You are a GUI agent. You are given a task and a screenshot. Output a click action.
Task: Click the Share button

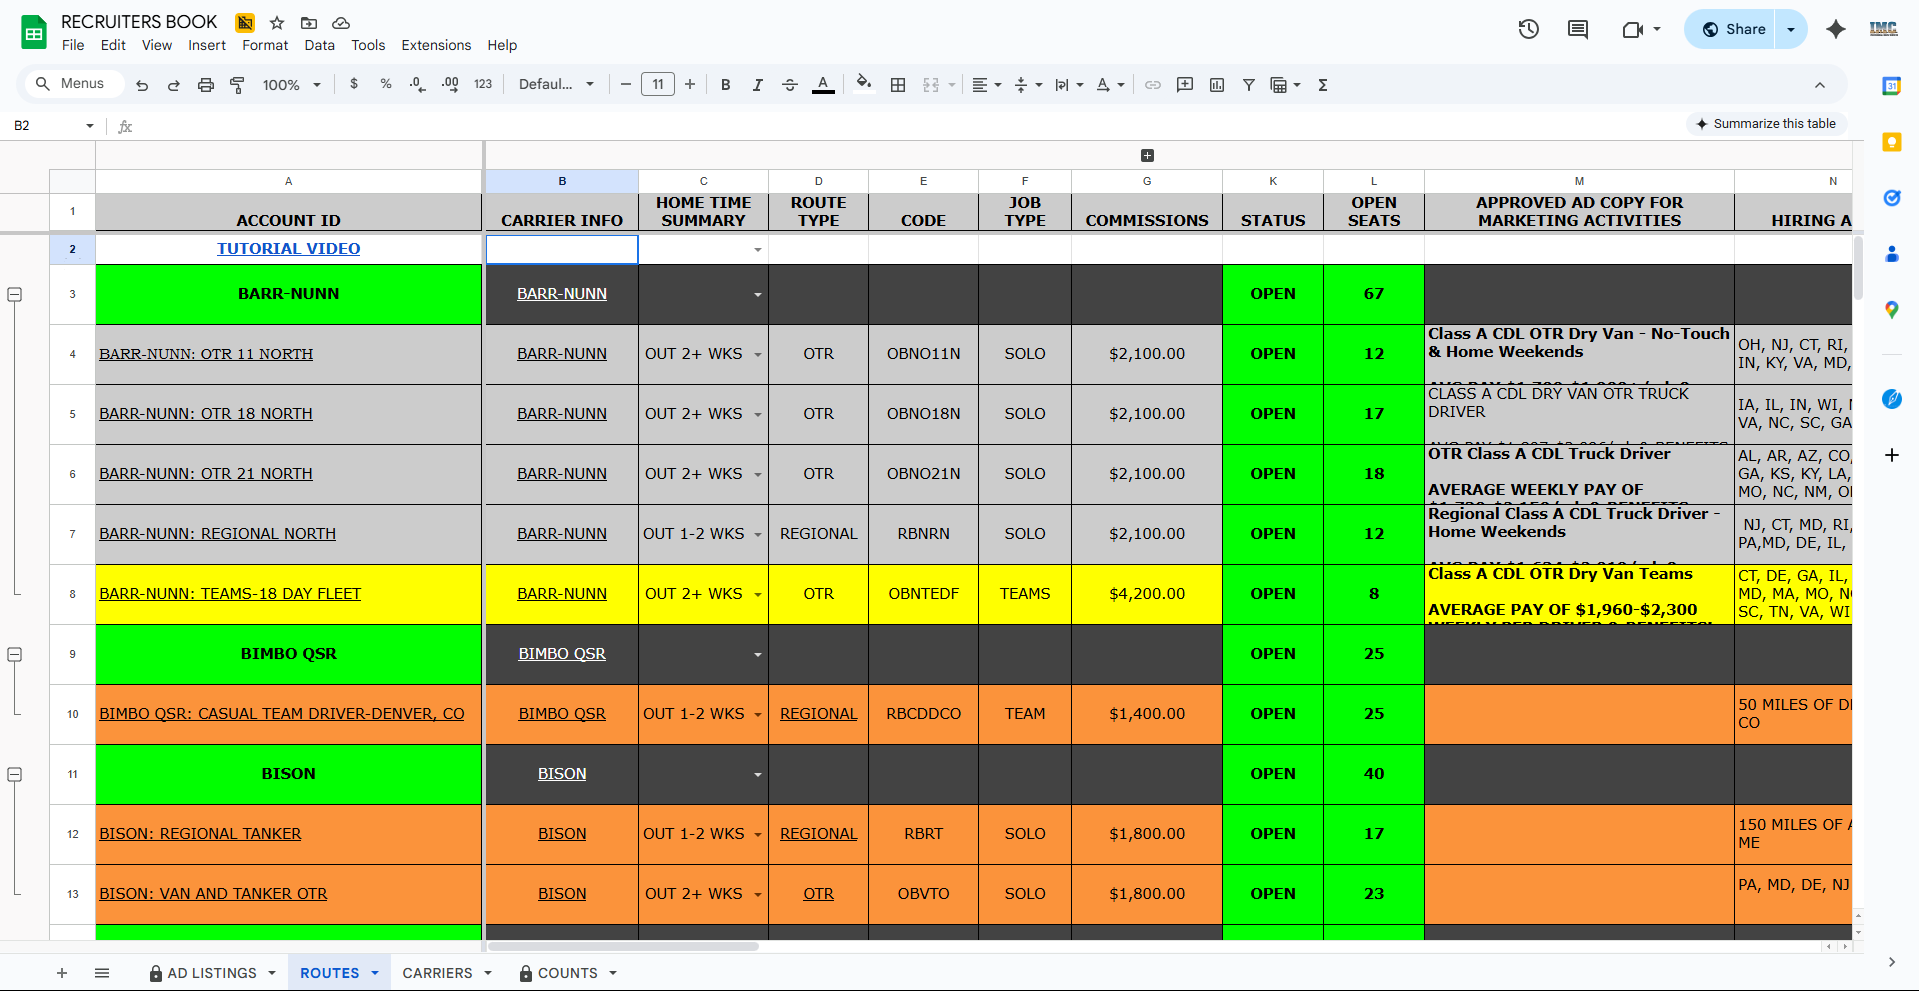coord(1733,29)
